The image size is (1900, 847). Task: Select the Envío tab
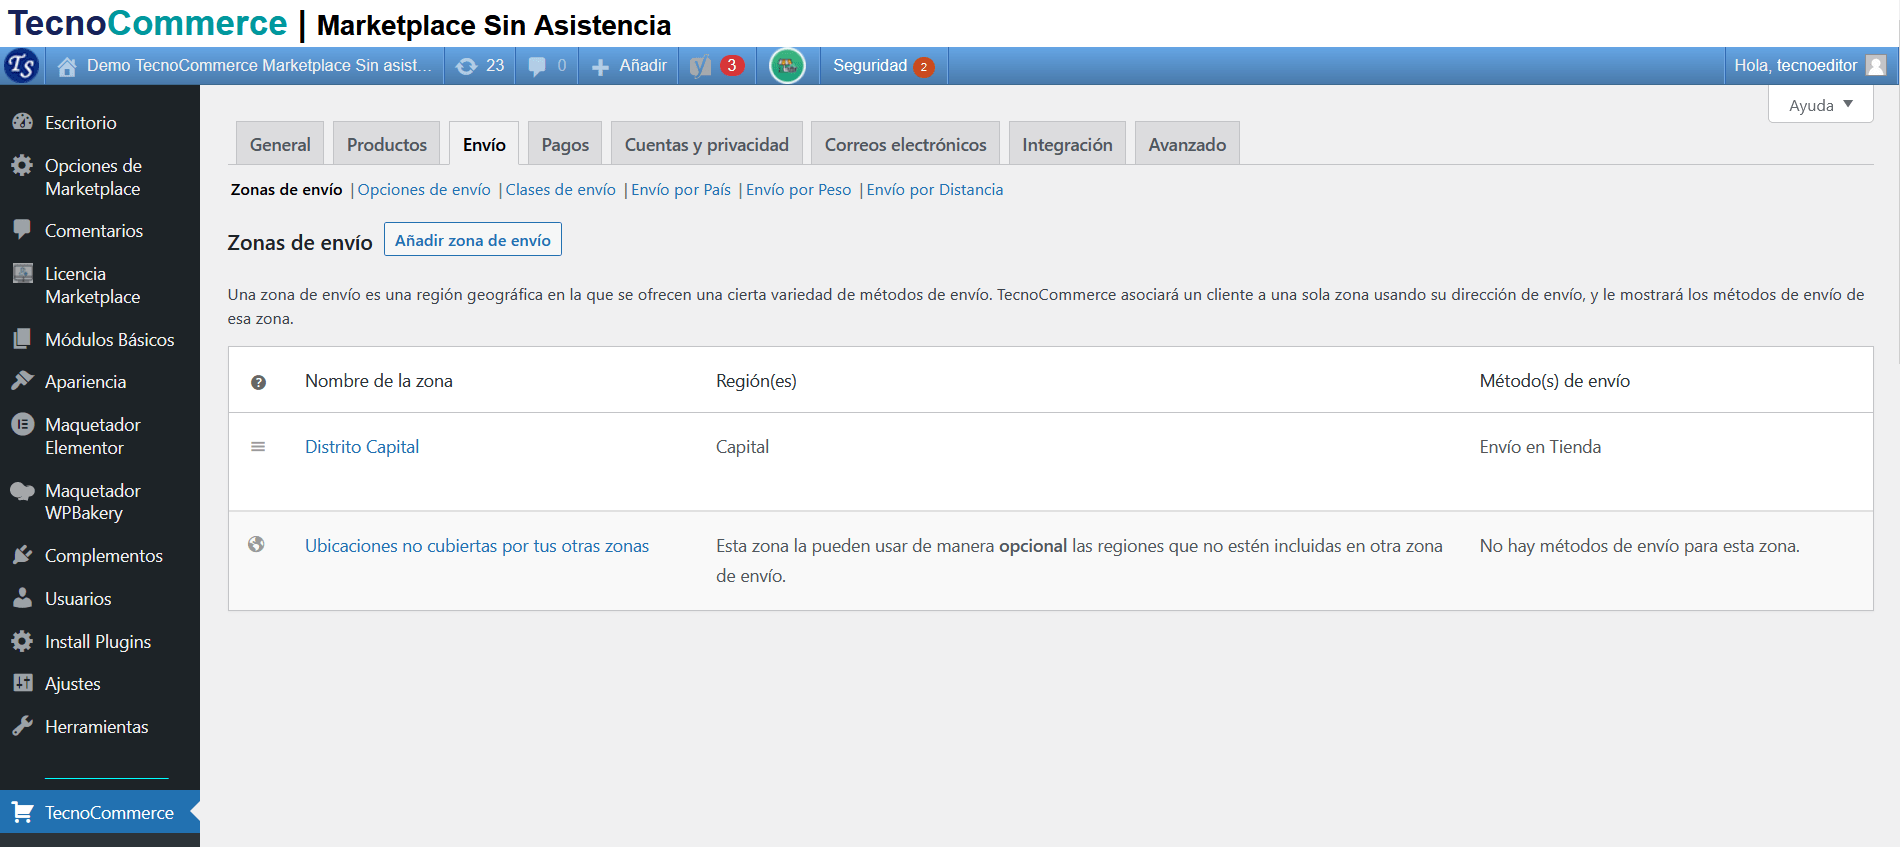[484, 144]
